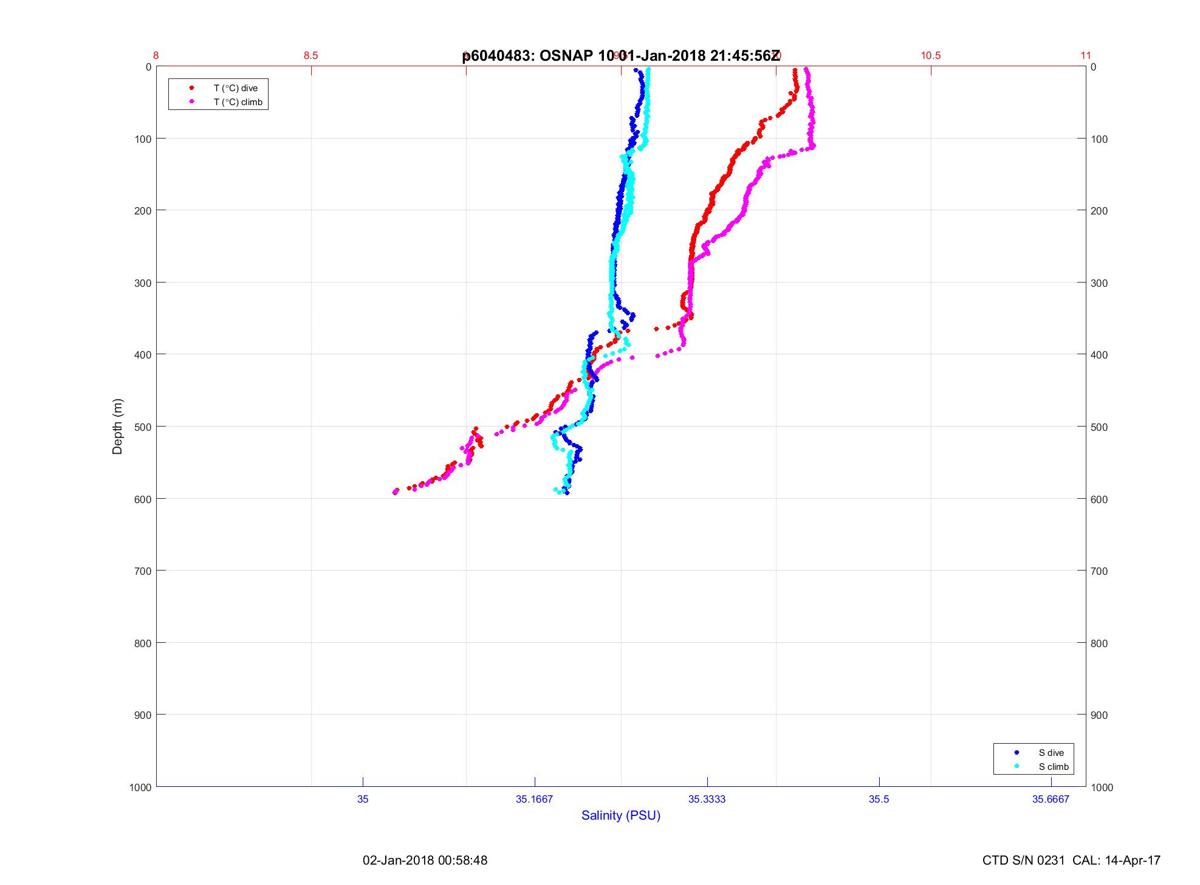Select the 'T (°C) dive' legend entry

click(x=235, y=88)
